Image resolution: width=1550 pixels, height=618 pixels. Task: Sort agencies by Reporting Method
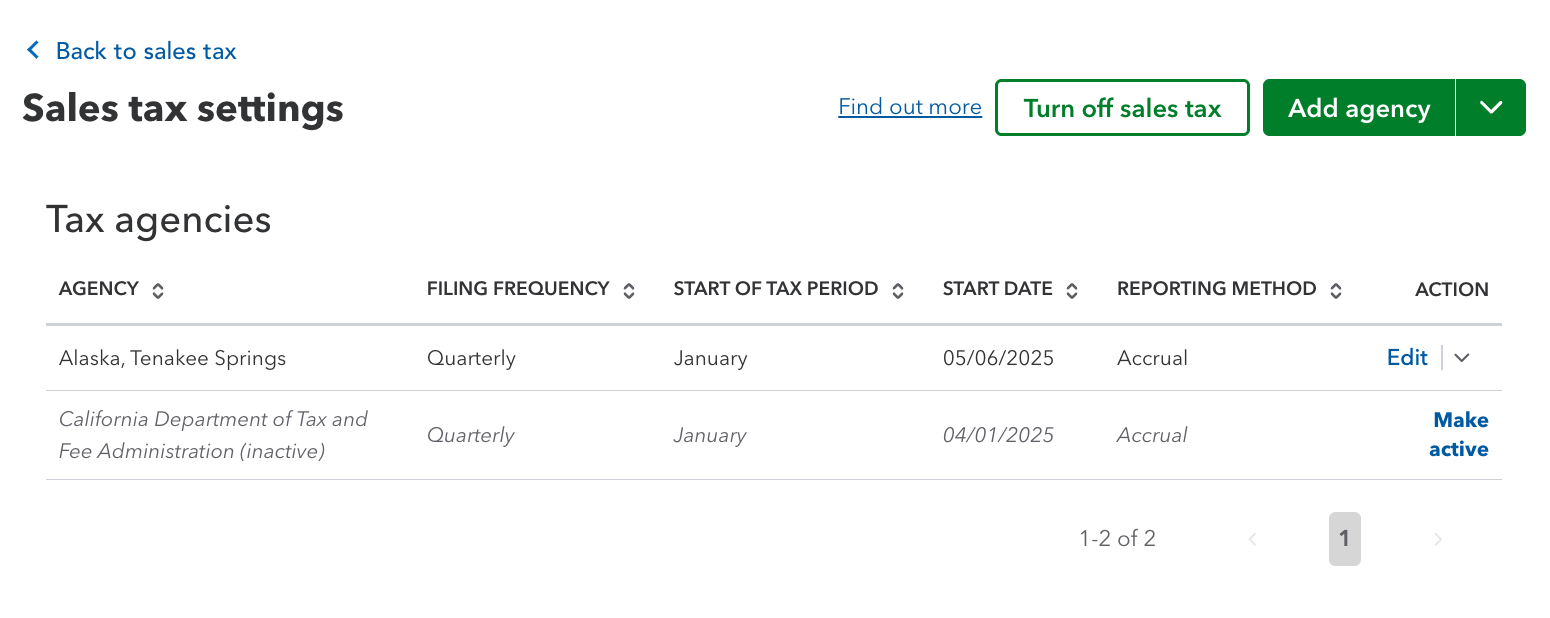(1336, 289)
